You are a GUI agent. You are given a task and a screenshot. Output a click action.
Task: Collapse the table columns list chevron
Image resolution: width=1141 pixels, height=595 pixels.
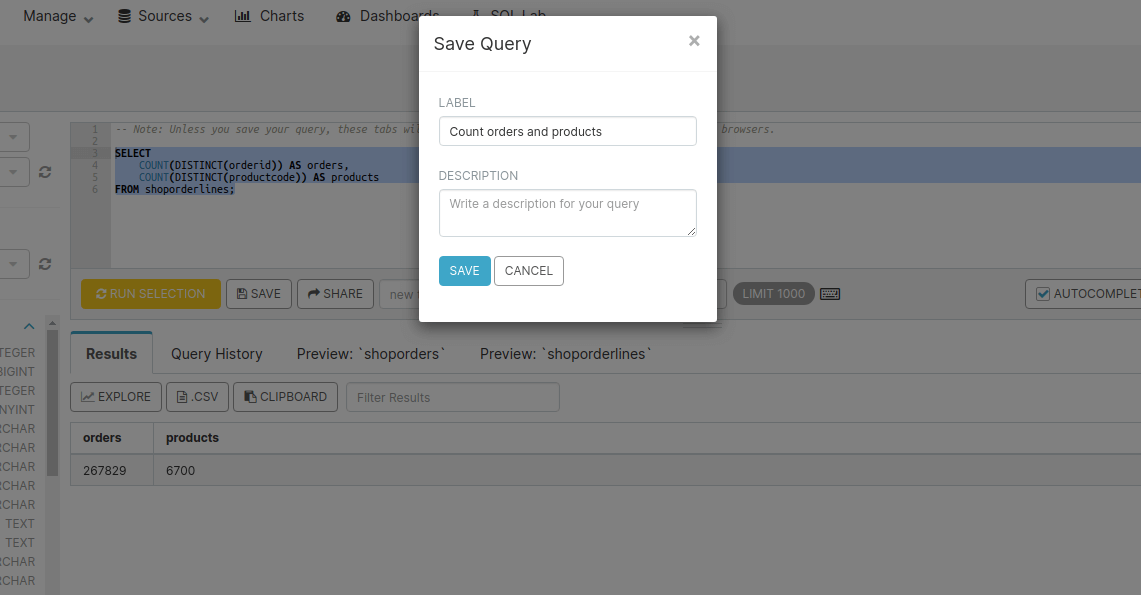29,326
